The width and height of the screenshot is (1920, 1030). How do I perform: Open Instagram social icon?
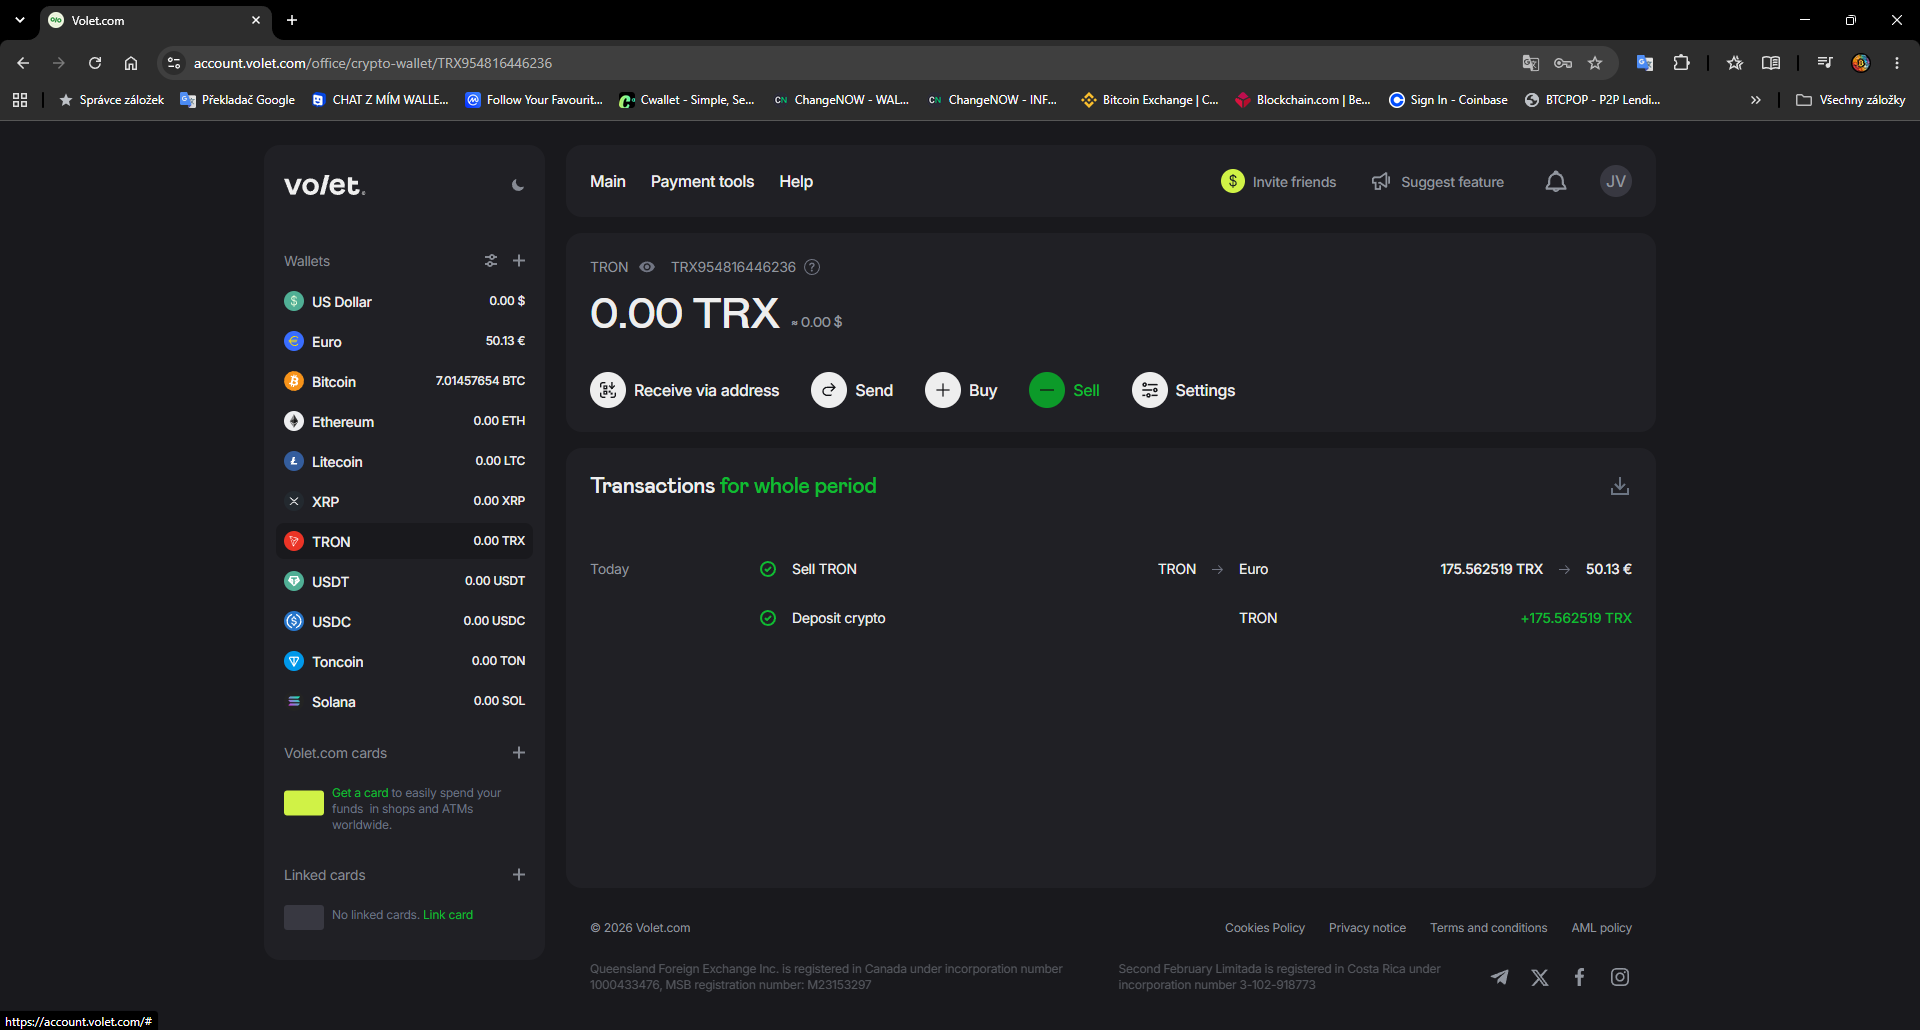click(x=1620, y=977)
